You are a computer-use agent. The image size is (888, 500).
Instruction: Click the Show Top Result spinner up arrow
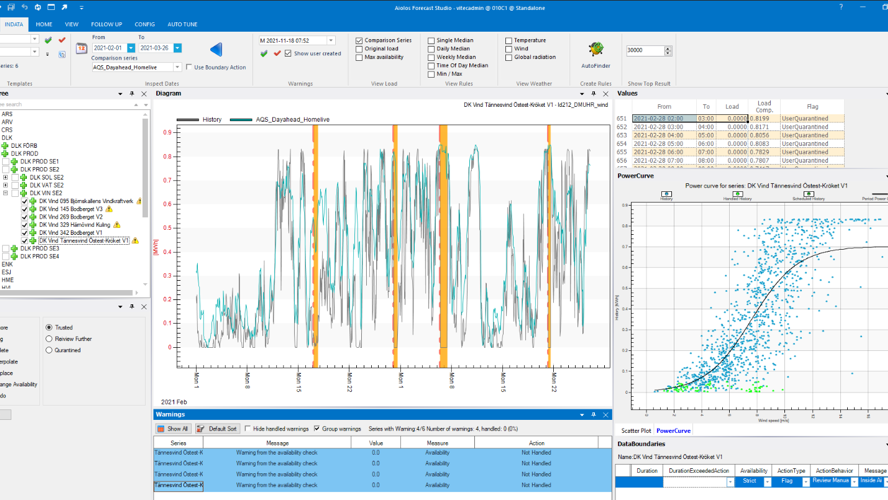[668, 47]
